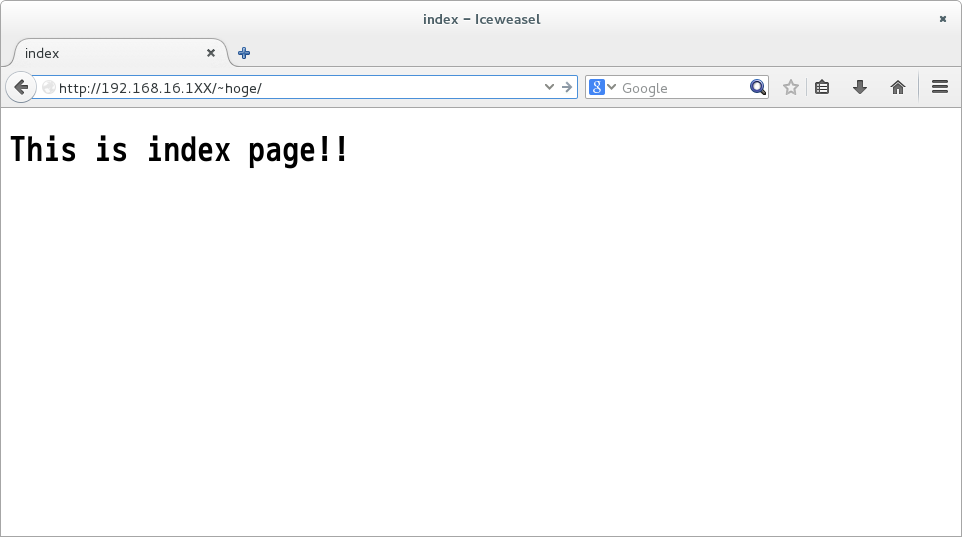The width and height of the screenshot is (962, 537).
Task: Open the URL history dropdown arrow
Action: [x=549, y=87]
